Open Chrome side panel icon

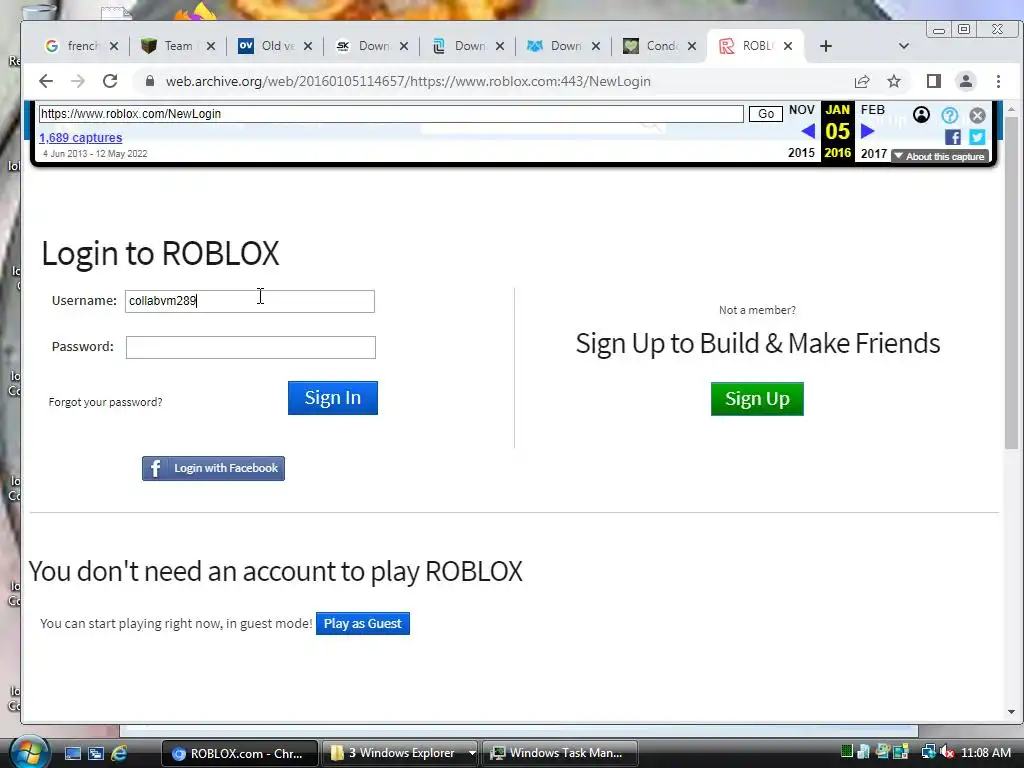[934, 81]
